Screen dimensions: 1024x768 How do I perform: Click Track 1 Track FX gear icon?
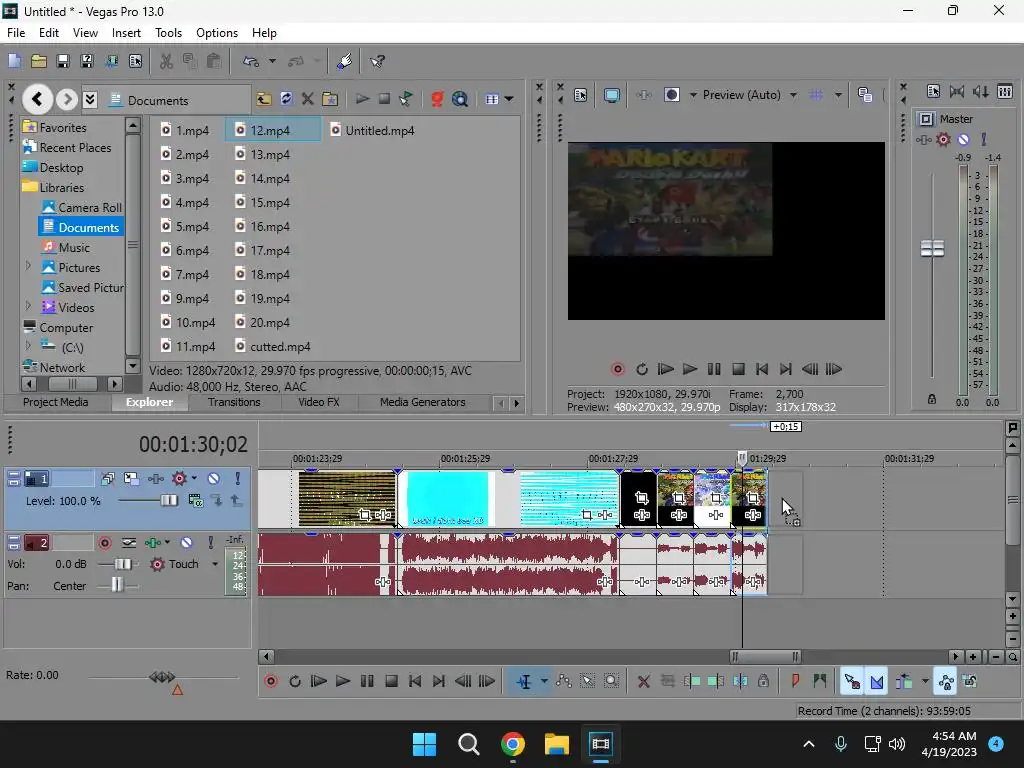[179, 479]
